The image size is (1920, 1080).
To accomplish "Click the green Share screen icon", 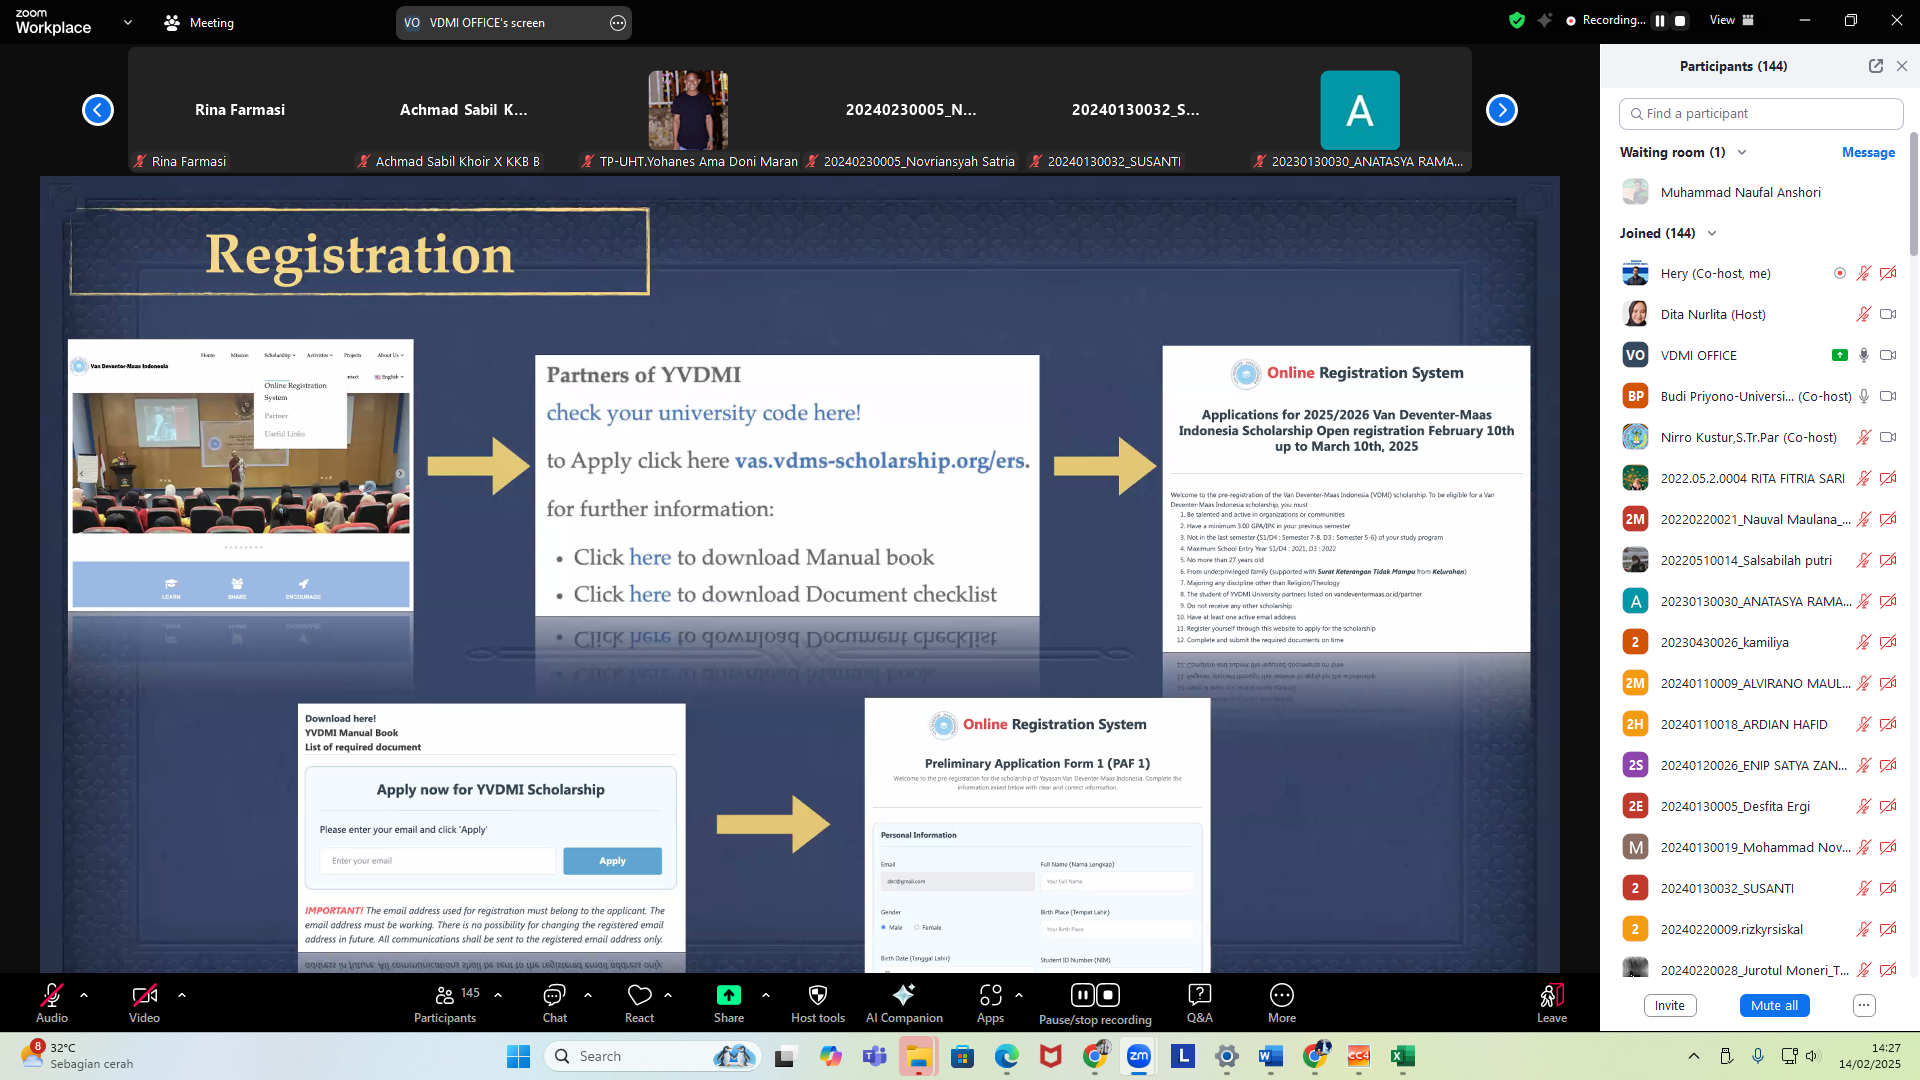I will coord(728,995).
